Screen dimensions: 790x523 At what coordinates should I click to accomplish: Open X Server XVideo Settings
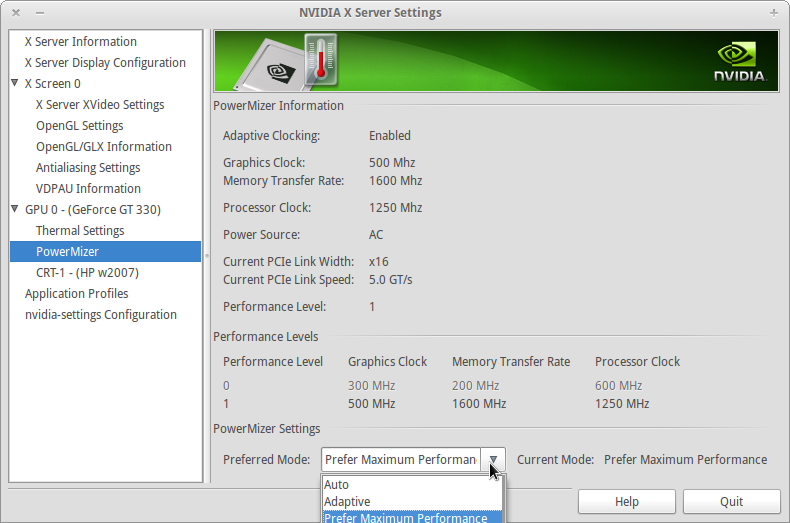pyautogui.click(x=100, y=105)
